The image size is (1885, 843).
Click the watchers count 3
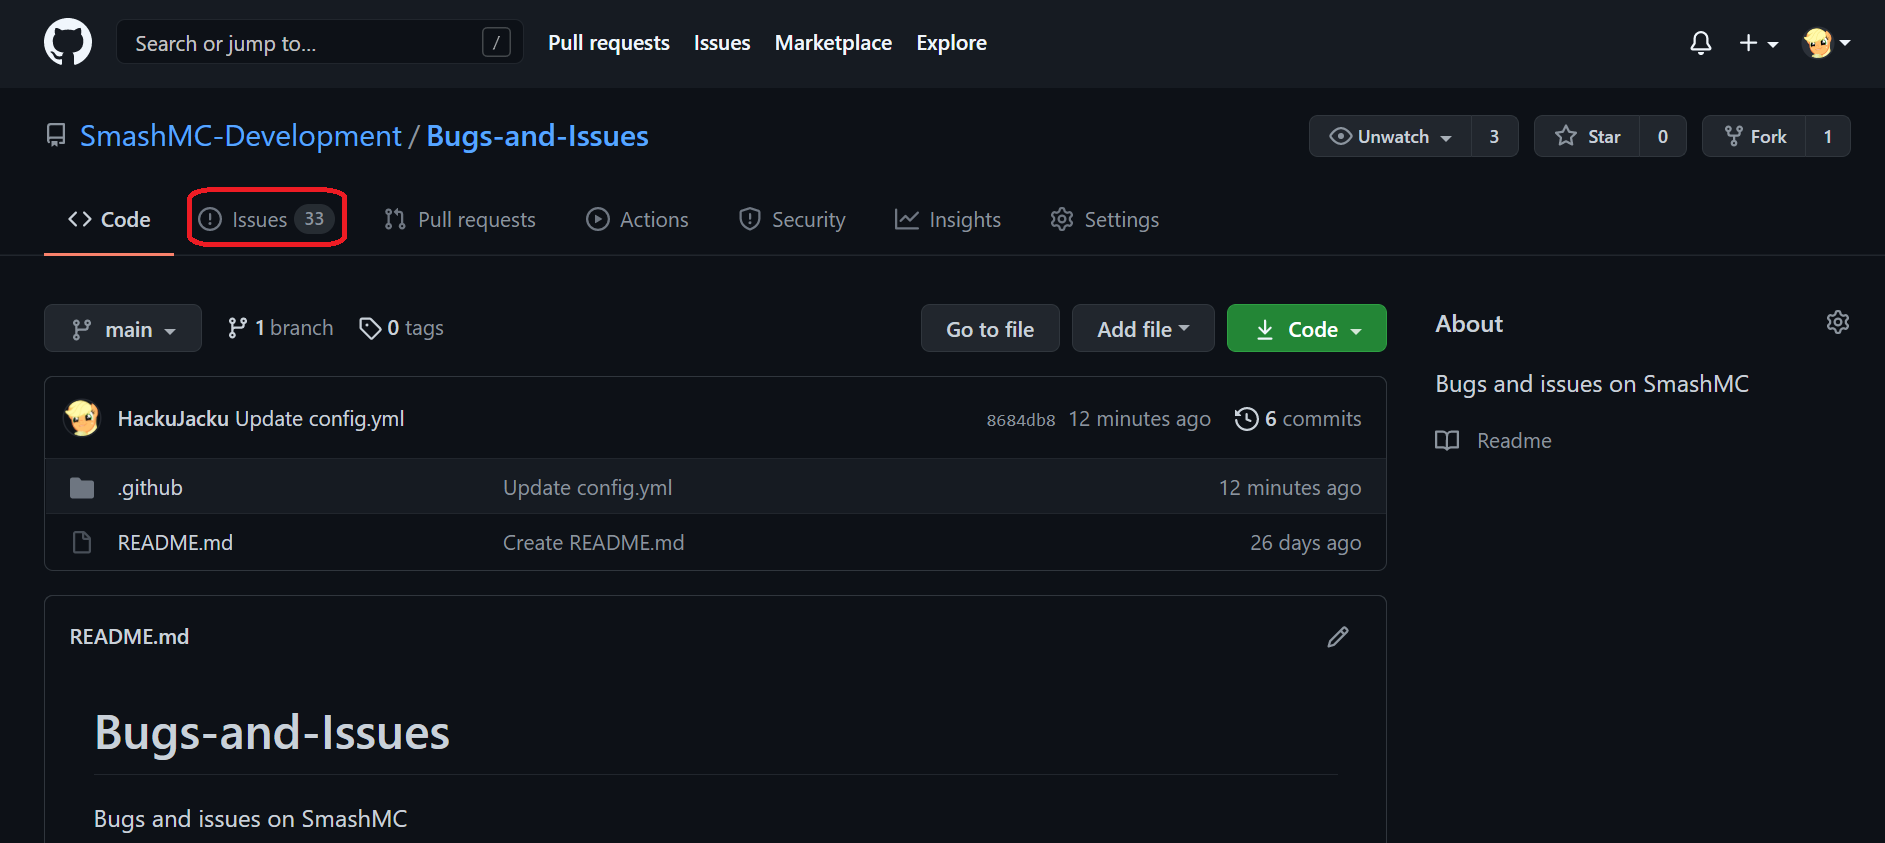pos(1494,136)
